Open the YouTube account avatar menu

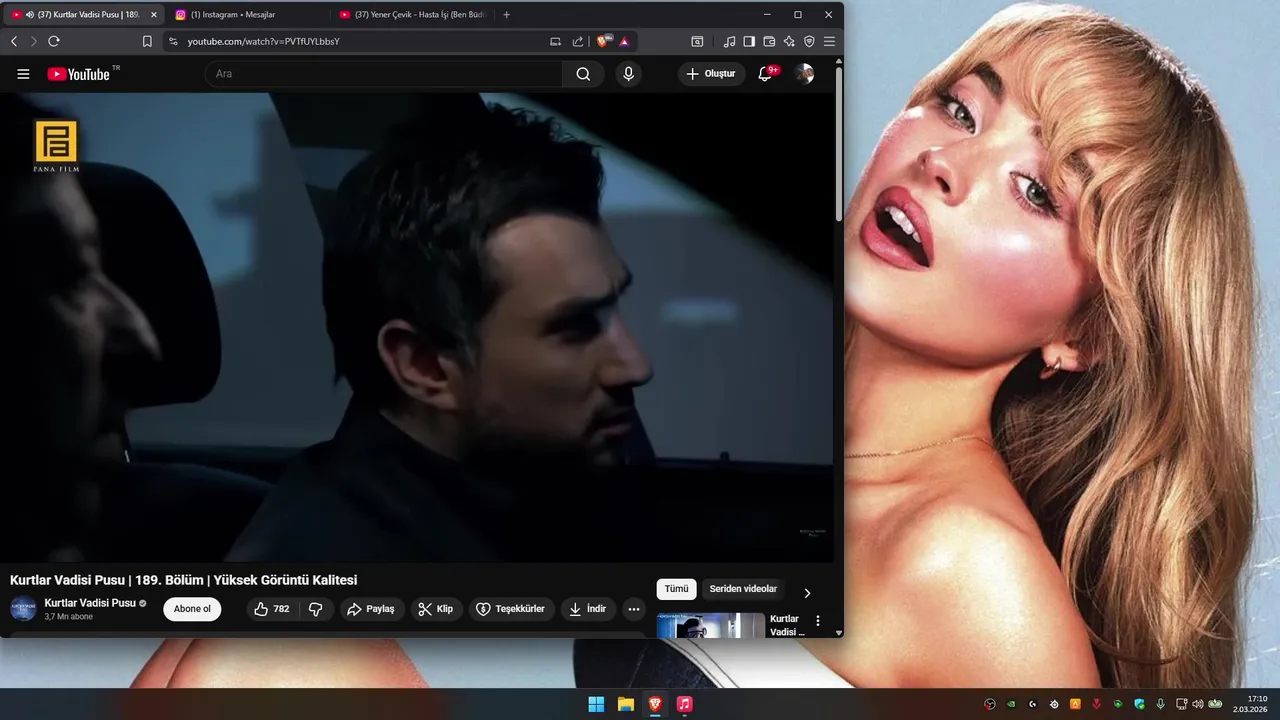pyautogui.click(x=804, y=74)
